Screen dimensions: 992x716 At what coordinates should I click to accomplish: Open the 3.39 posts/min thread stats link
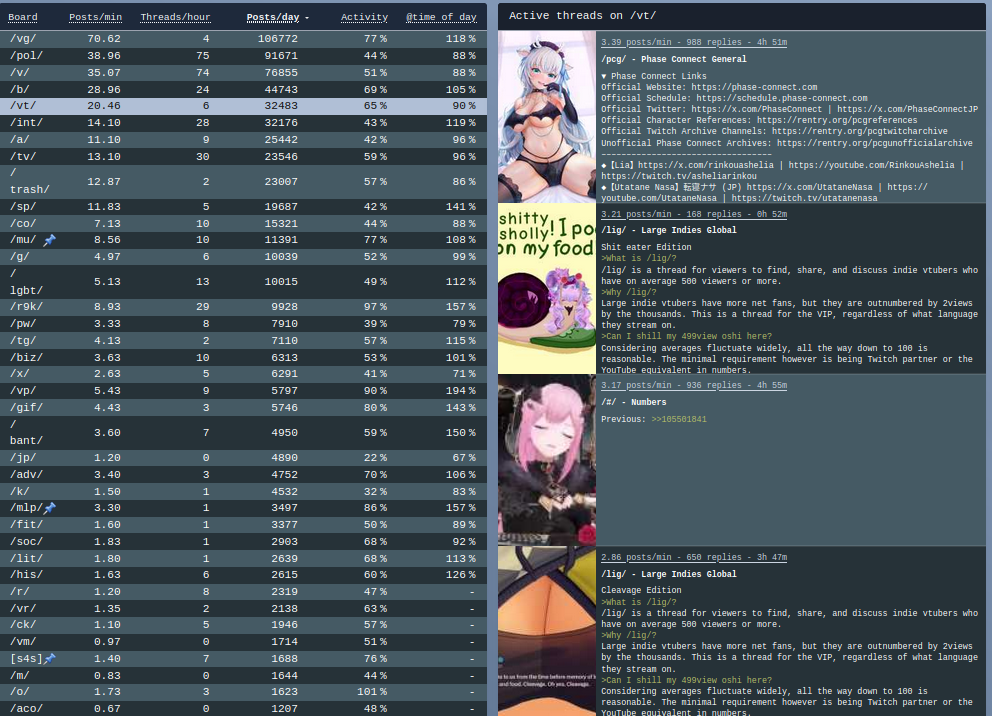[x=693, y=43]
